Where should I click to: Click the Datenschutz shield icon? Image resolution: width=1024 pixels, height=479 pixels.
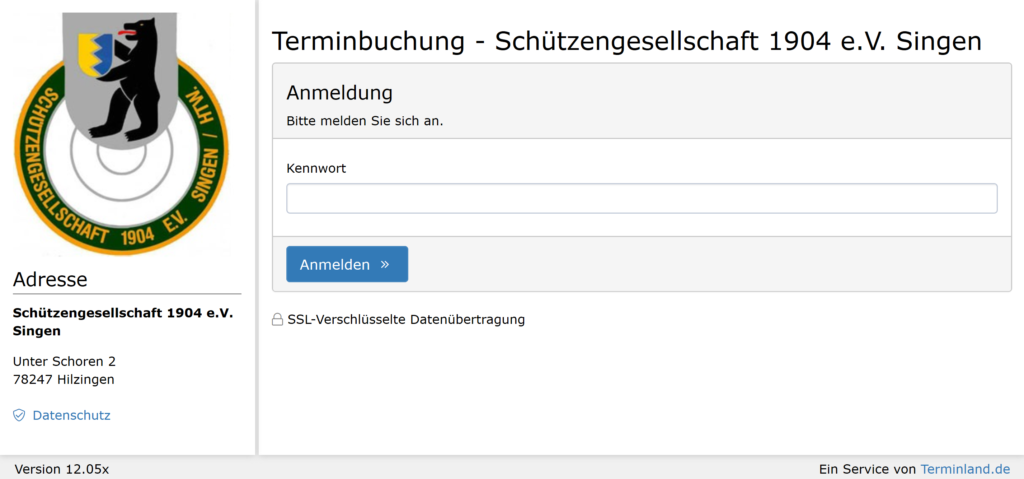pos(19,415)
